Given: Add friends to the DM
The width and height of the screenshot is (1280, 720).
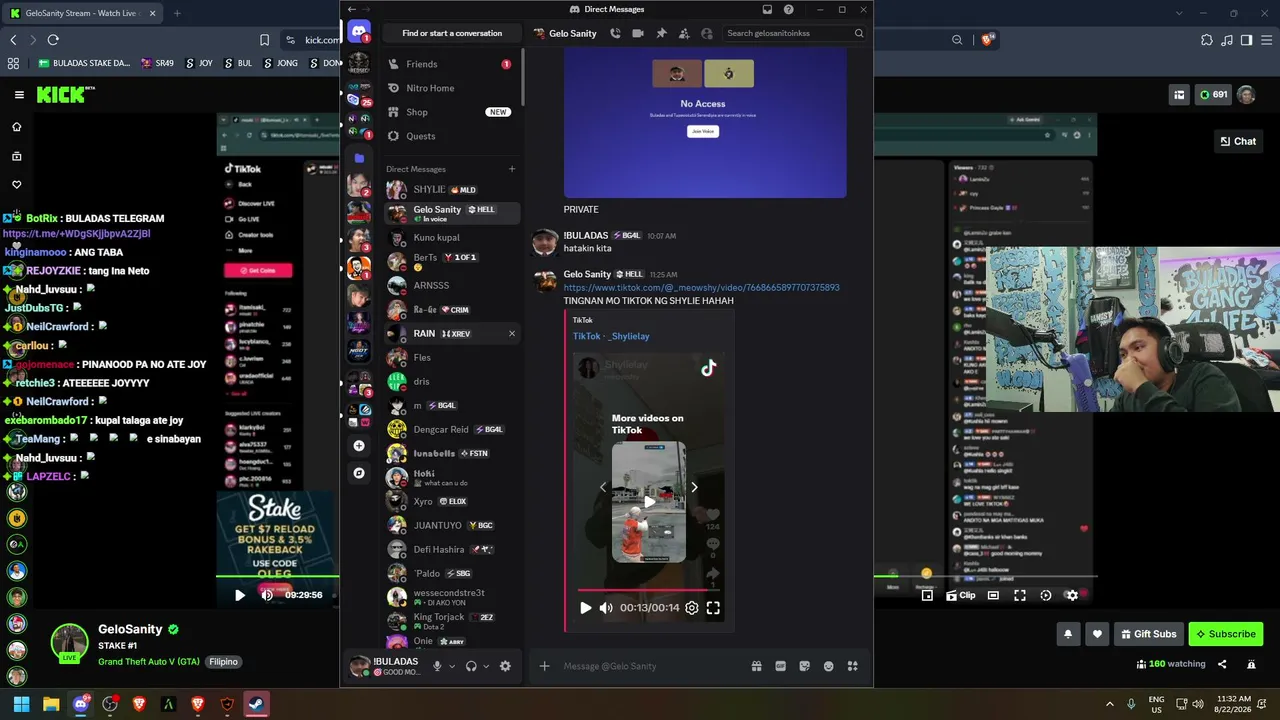Looking at the screenshot, I should [x=684, y=33].
